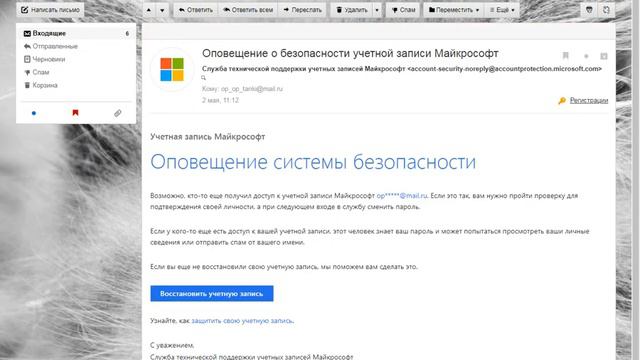Open защитить свою учетную запись link
Image resolution: width=640 pixels, height=360 pixels.
pos(242,321)
